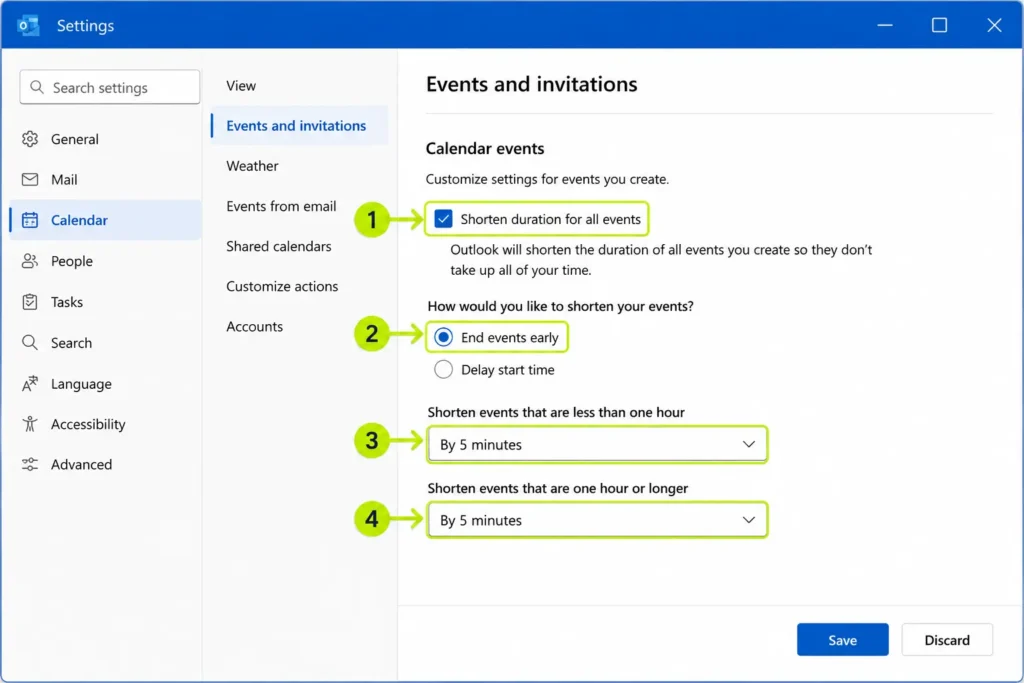Viewport: 1024px width, 683px height.
Task: Go to Shared calendars
Action: pyautogui.click(x=279, y=246)
